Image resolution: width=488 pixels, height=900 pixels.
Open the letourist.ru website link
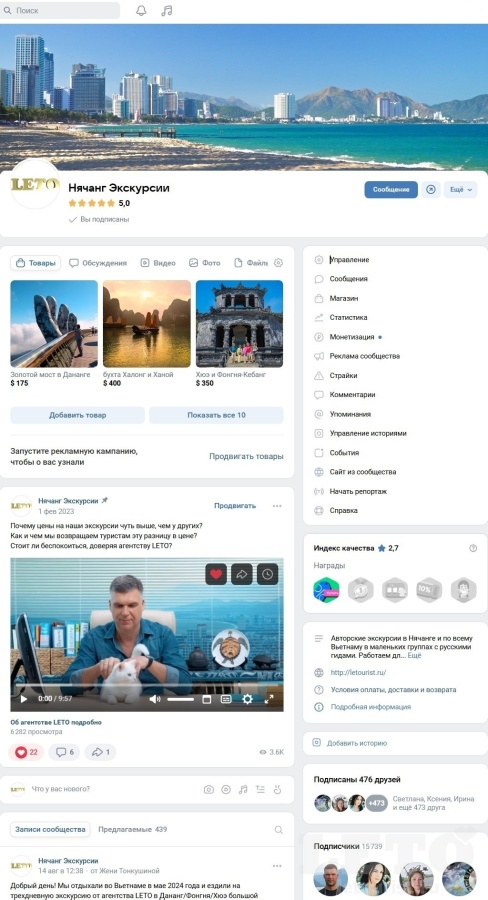click(358, 673)
